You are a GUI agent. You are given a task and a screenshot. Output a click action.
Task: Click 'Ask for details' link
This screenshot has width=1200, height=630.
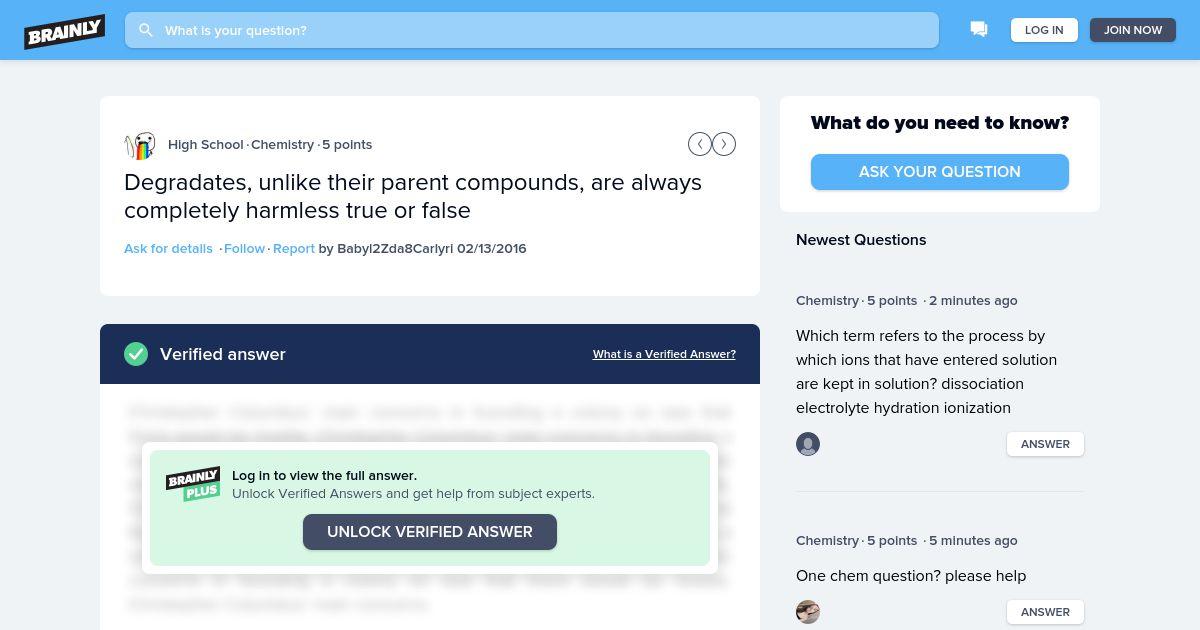(x=168, y=248)
